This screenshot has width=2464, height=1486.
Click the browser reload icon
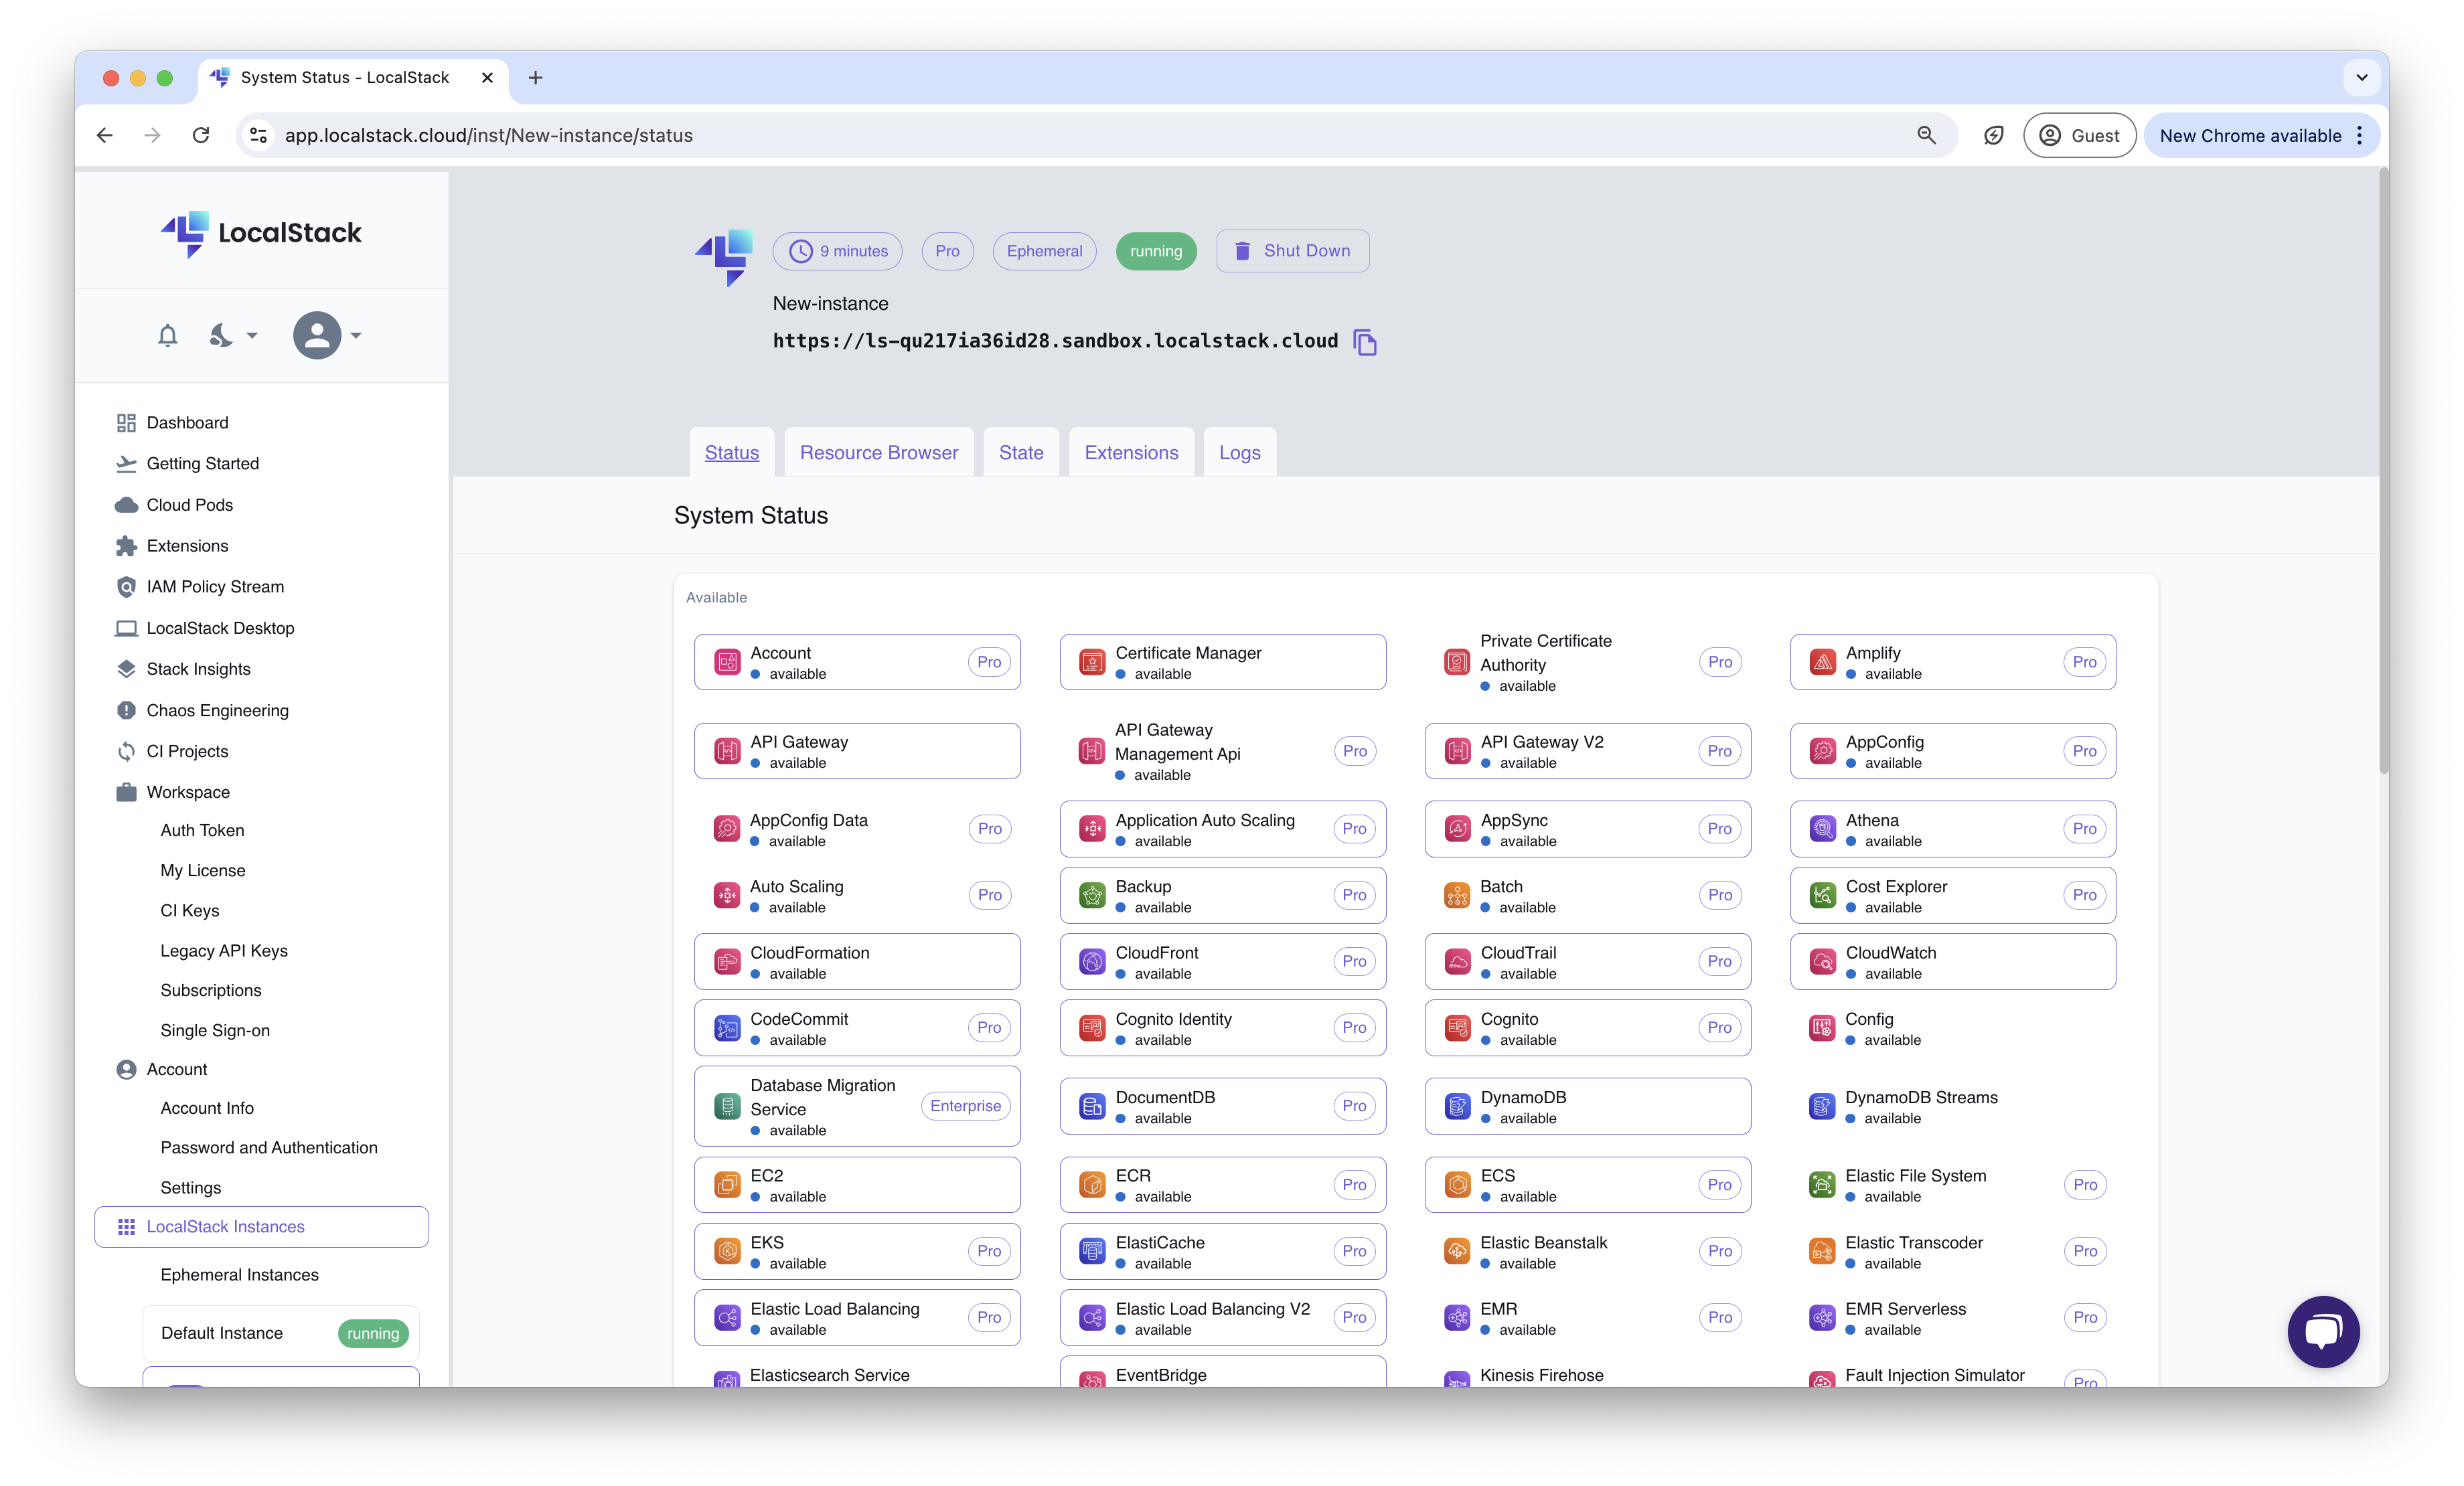pyautogui.click(x=201, y=135)
